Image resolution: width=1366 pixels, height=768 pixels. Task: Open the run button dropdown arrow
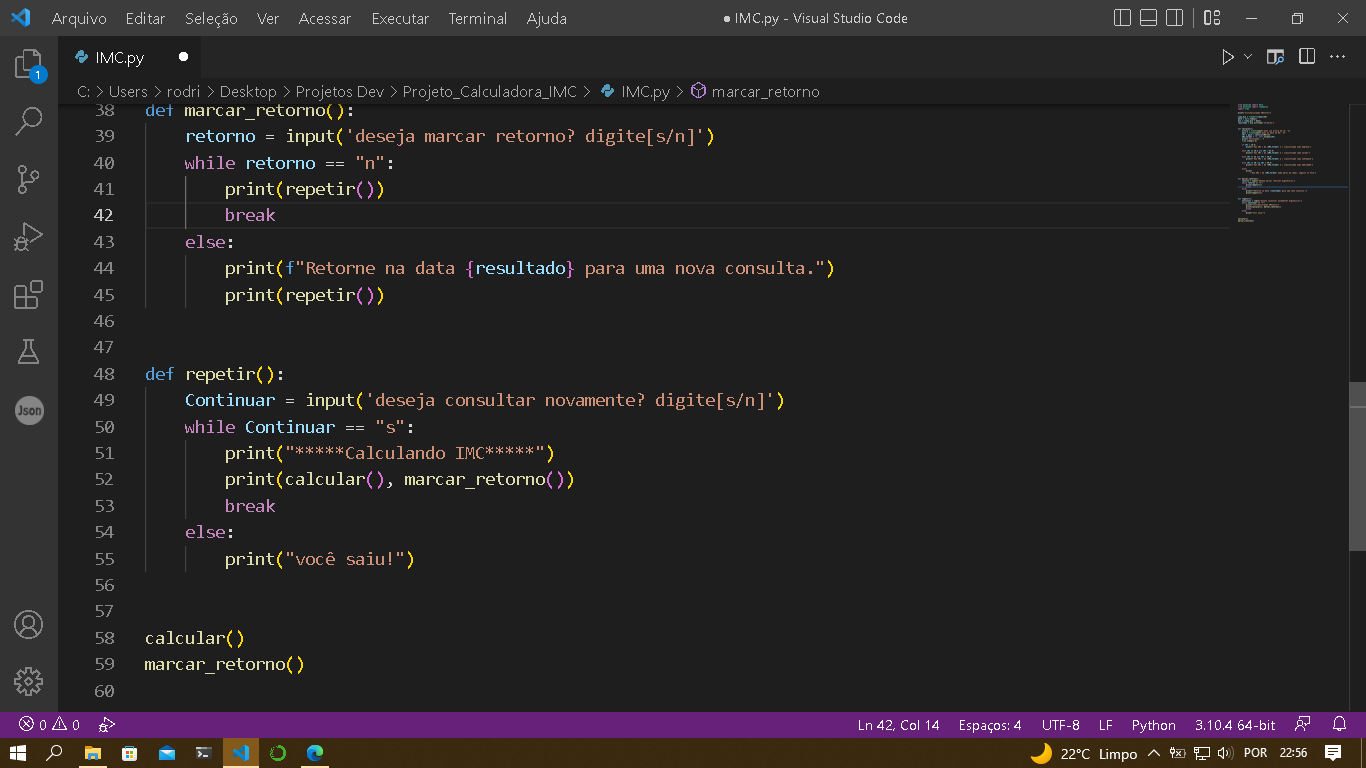tap(1248, 58)
